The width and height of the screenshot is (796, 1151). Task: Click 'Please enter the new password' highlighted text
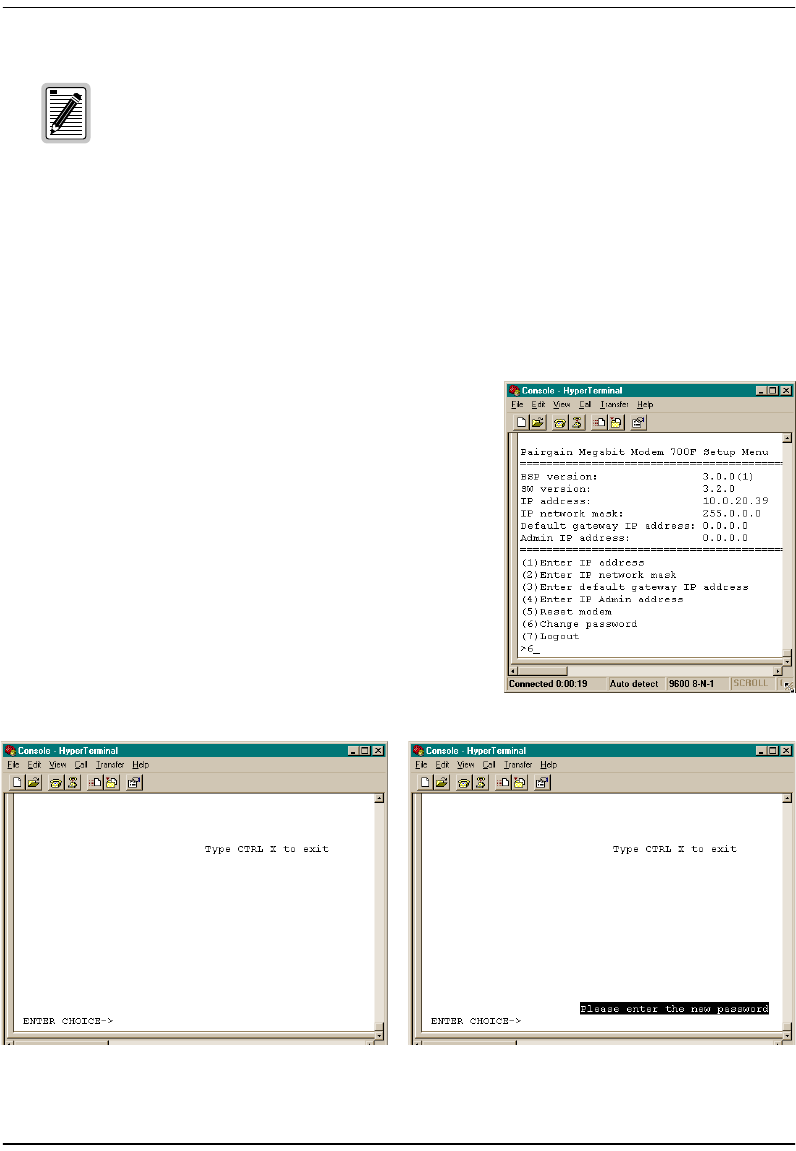click(x=674, y=1009)
